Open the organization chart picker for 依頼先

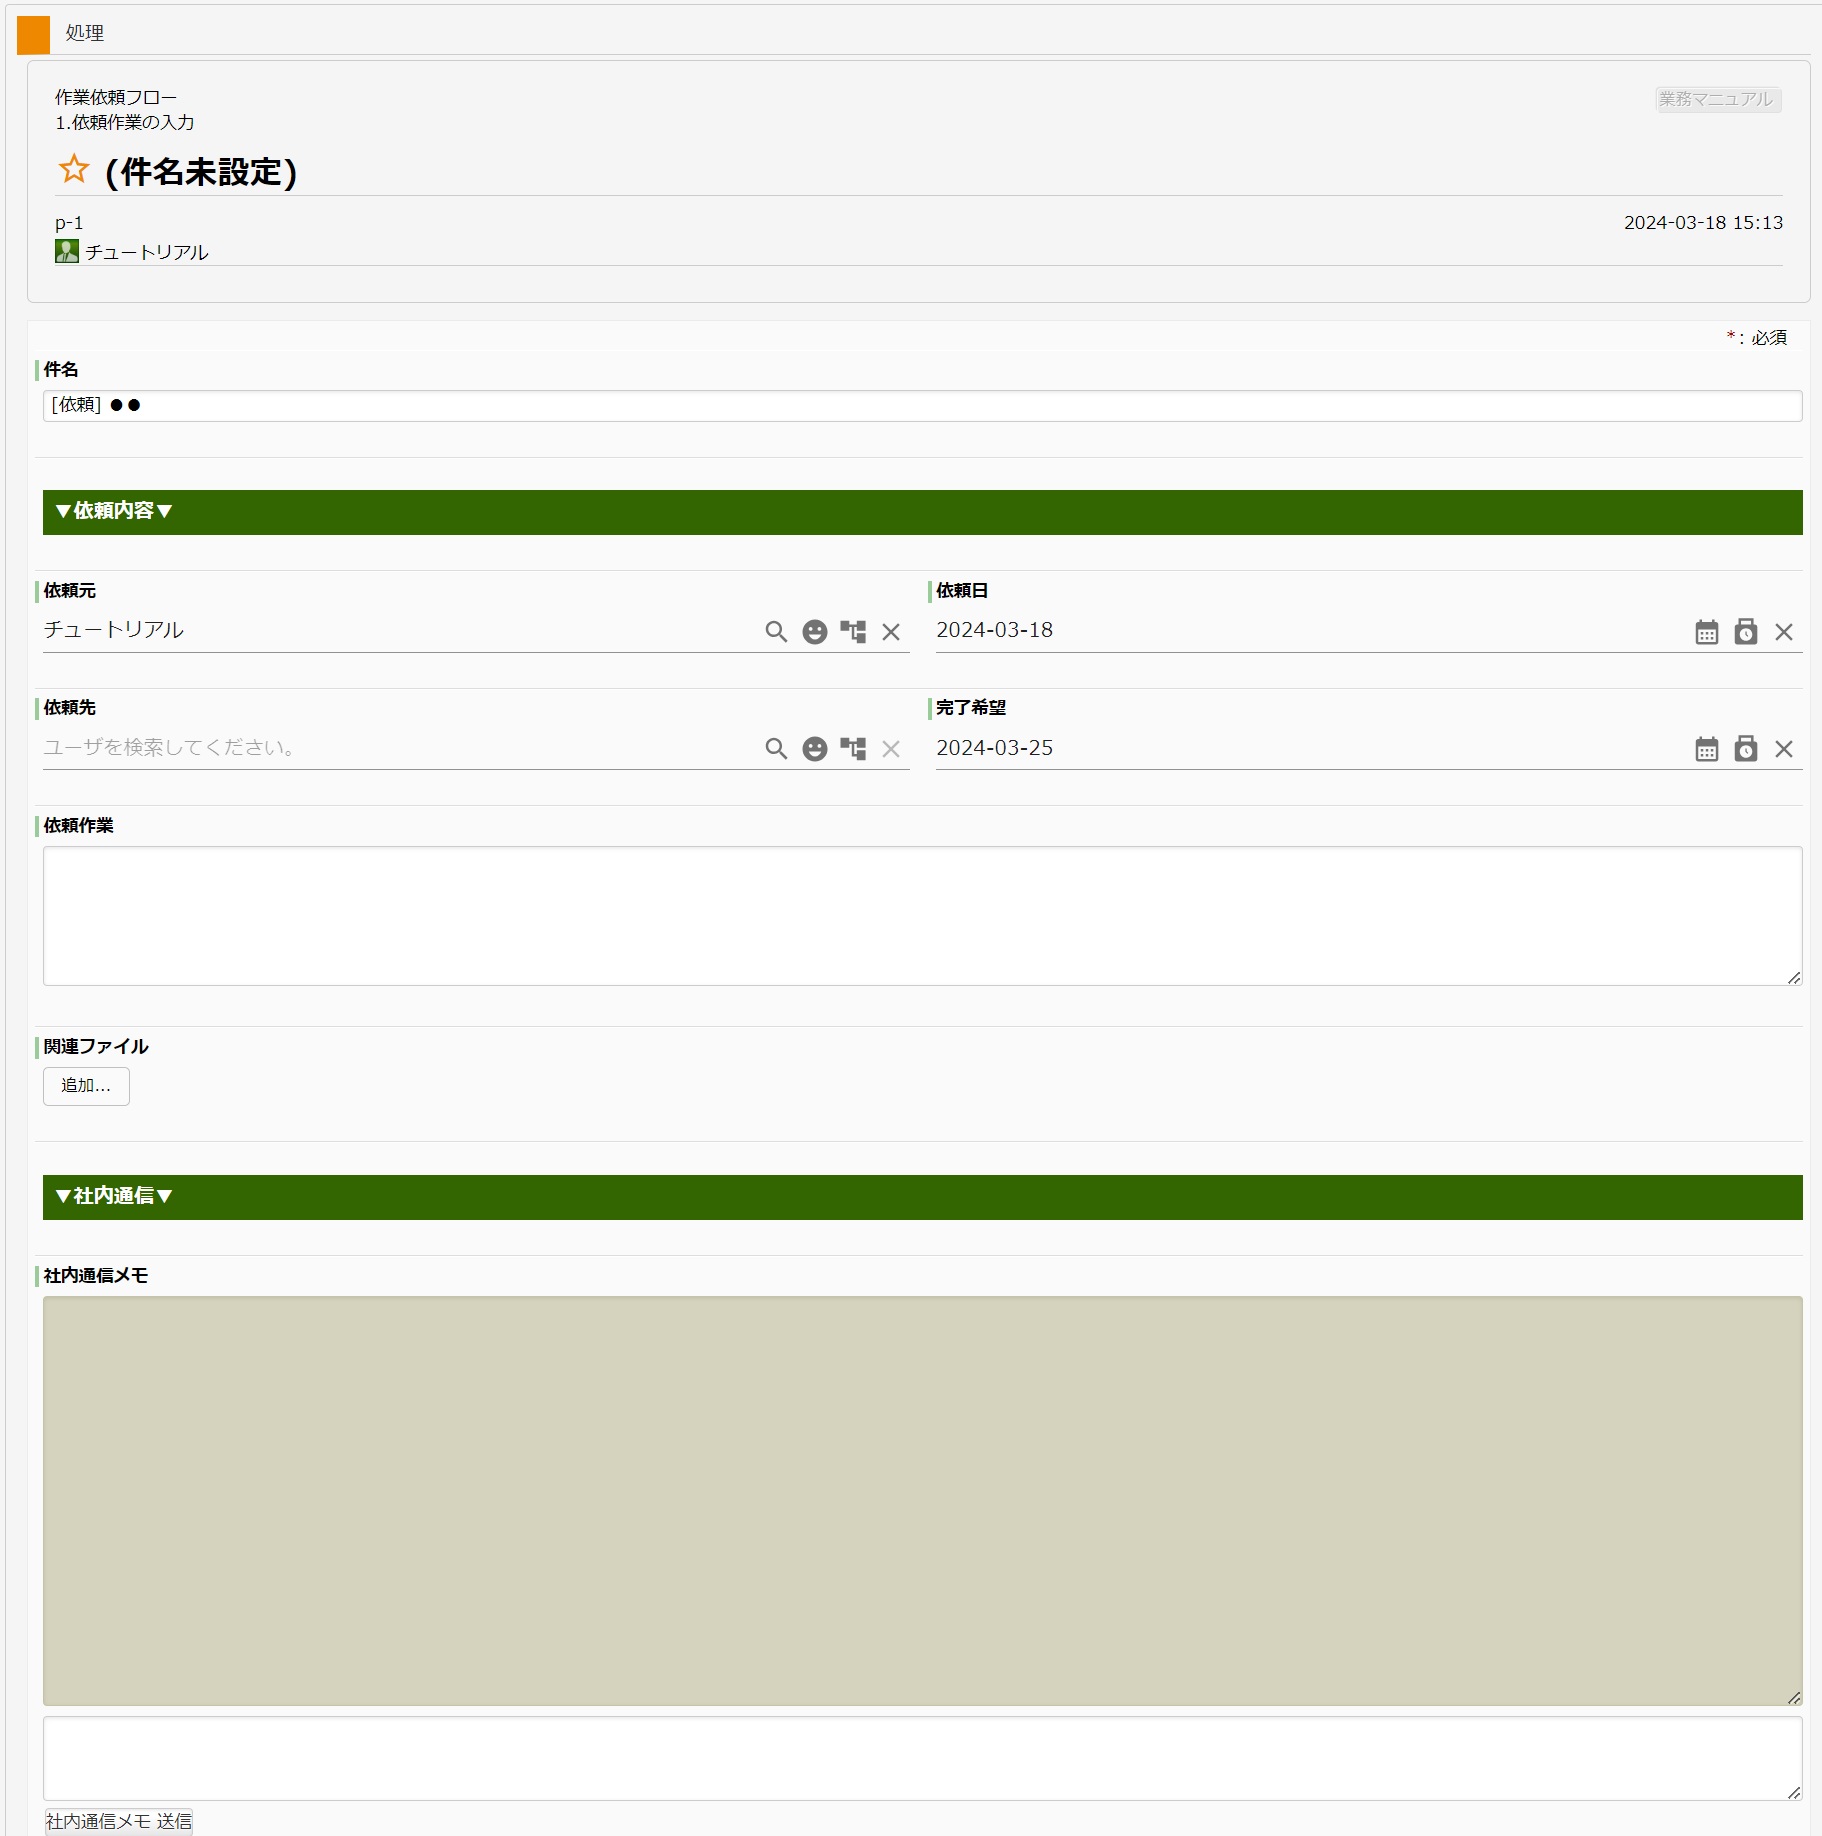(853, 748)
